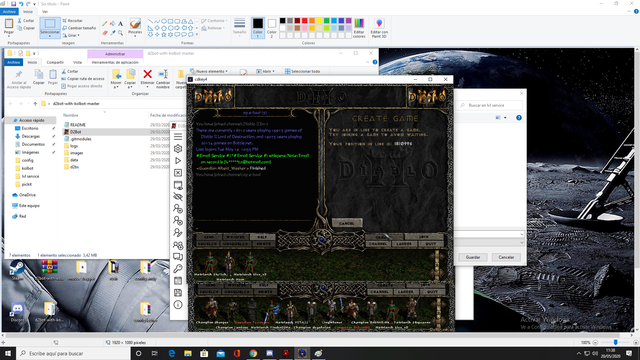Pick the yellow color swatch in palette

tap(319, 21)
